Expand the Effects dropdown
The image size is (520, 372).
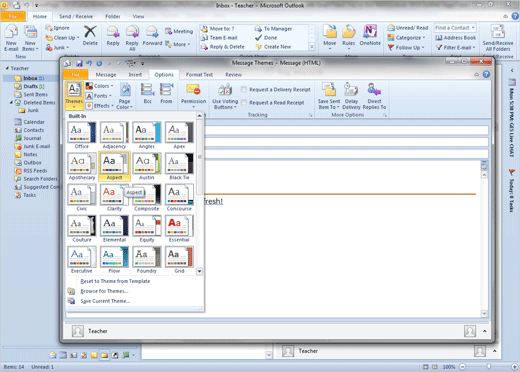tap(99, 106)
